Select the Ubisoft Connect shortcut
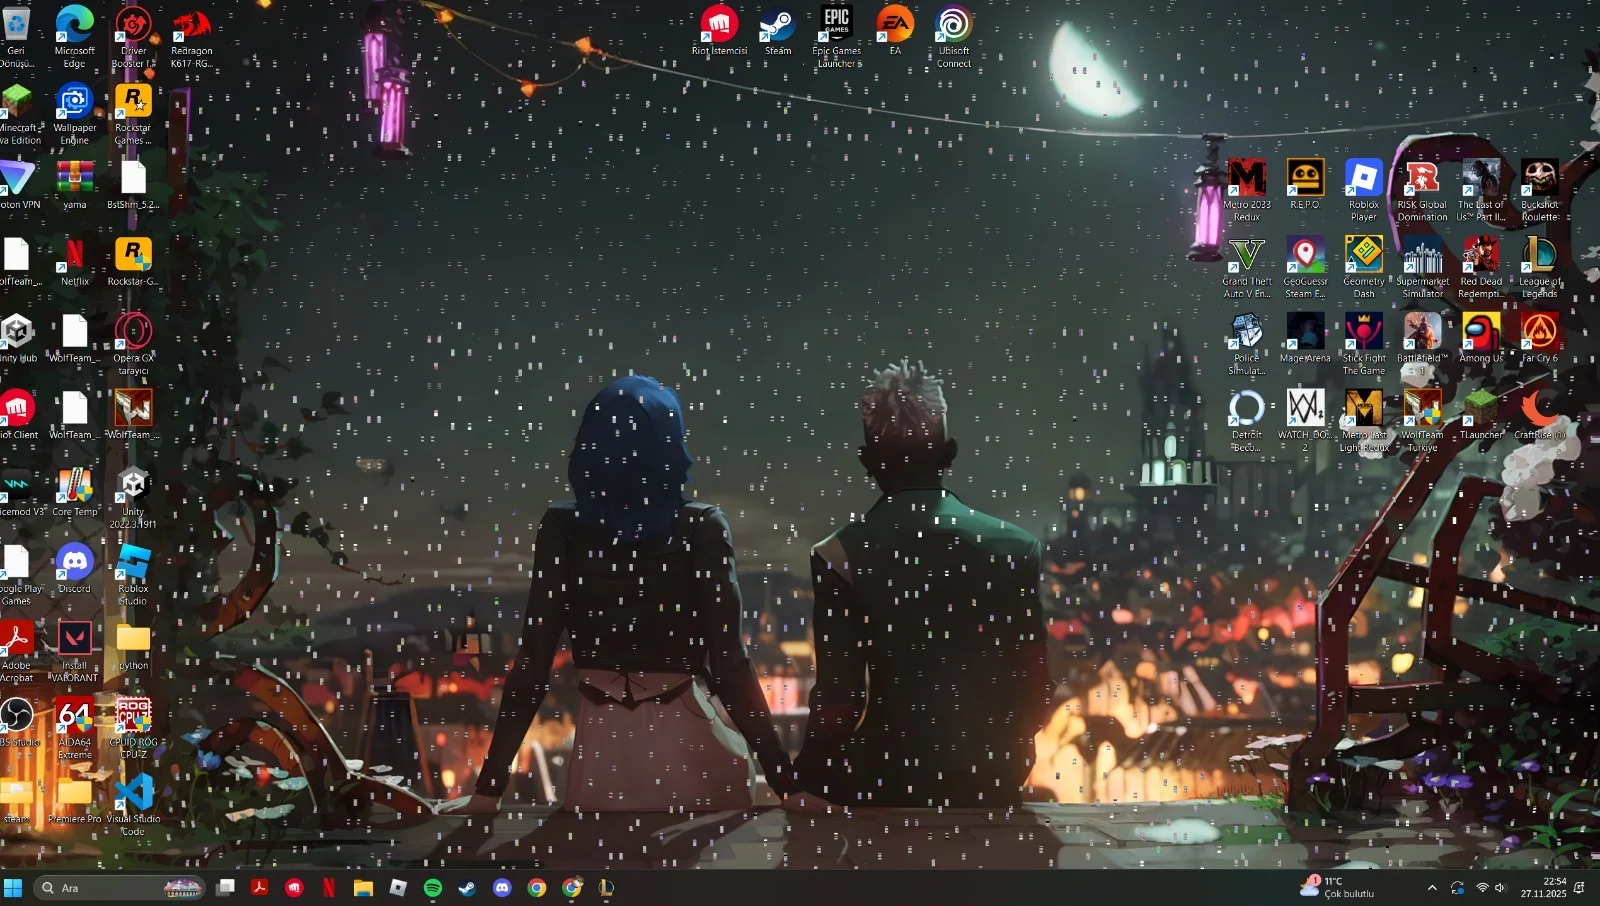The image size is (1600, 906). point(954,36)
